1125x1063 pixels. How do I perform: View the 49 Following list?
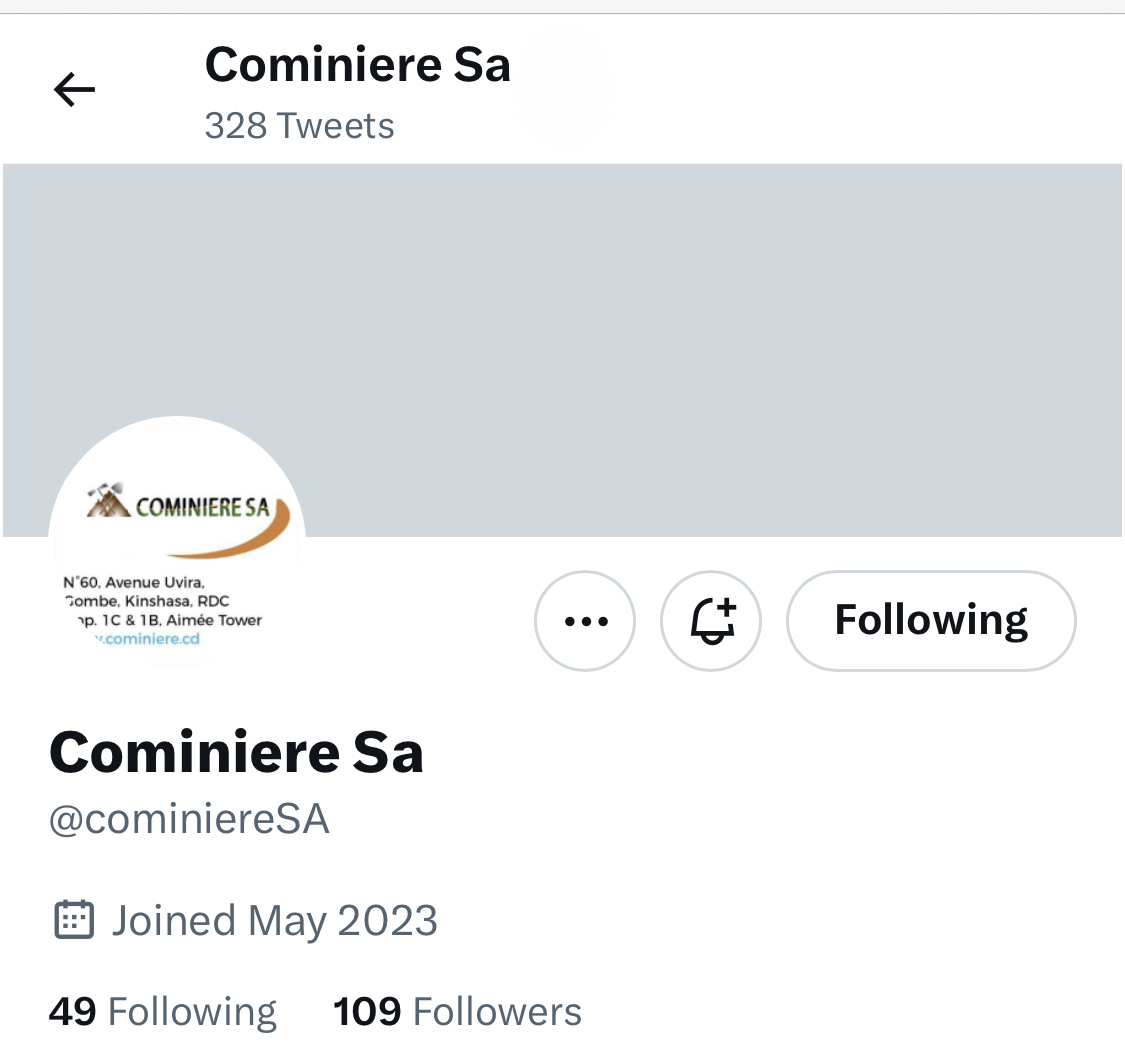[163, 1012]
